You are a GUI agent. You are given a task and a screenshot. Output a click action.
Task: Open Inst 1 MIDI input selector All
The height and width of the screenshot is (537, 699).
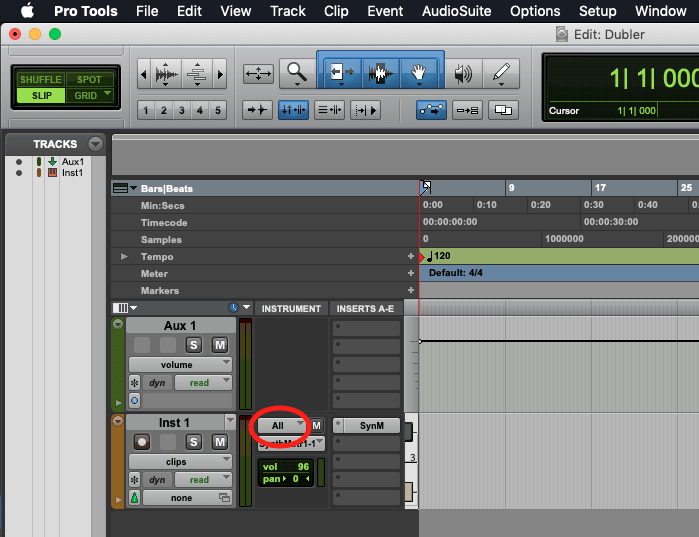[x=281, y=426]
